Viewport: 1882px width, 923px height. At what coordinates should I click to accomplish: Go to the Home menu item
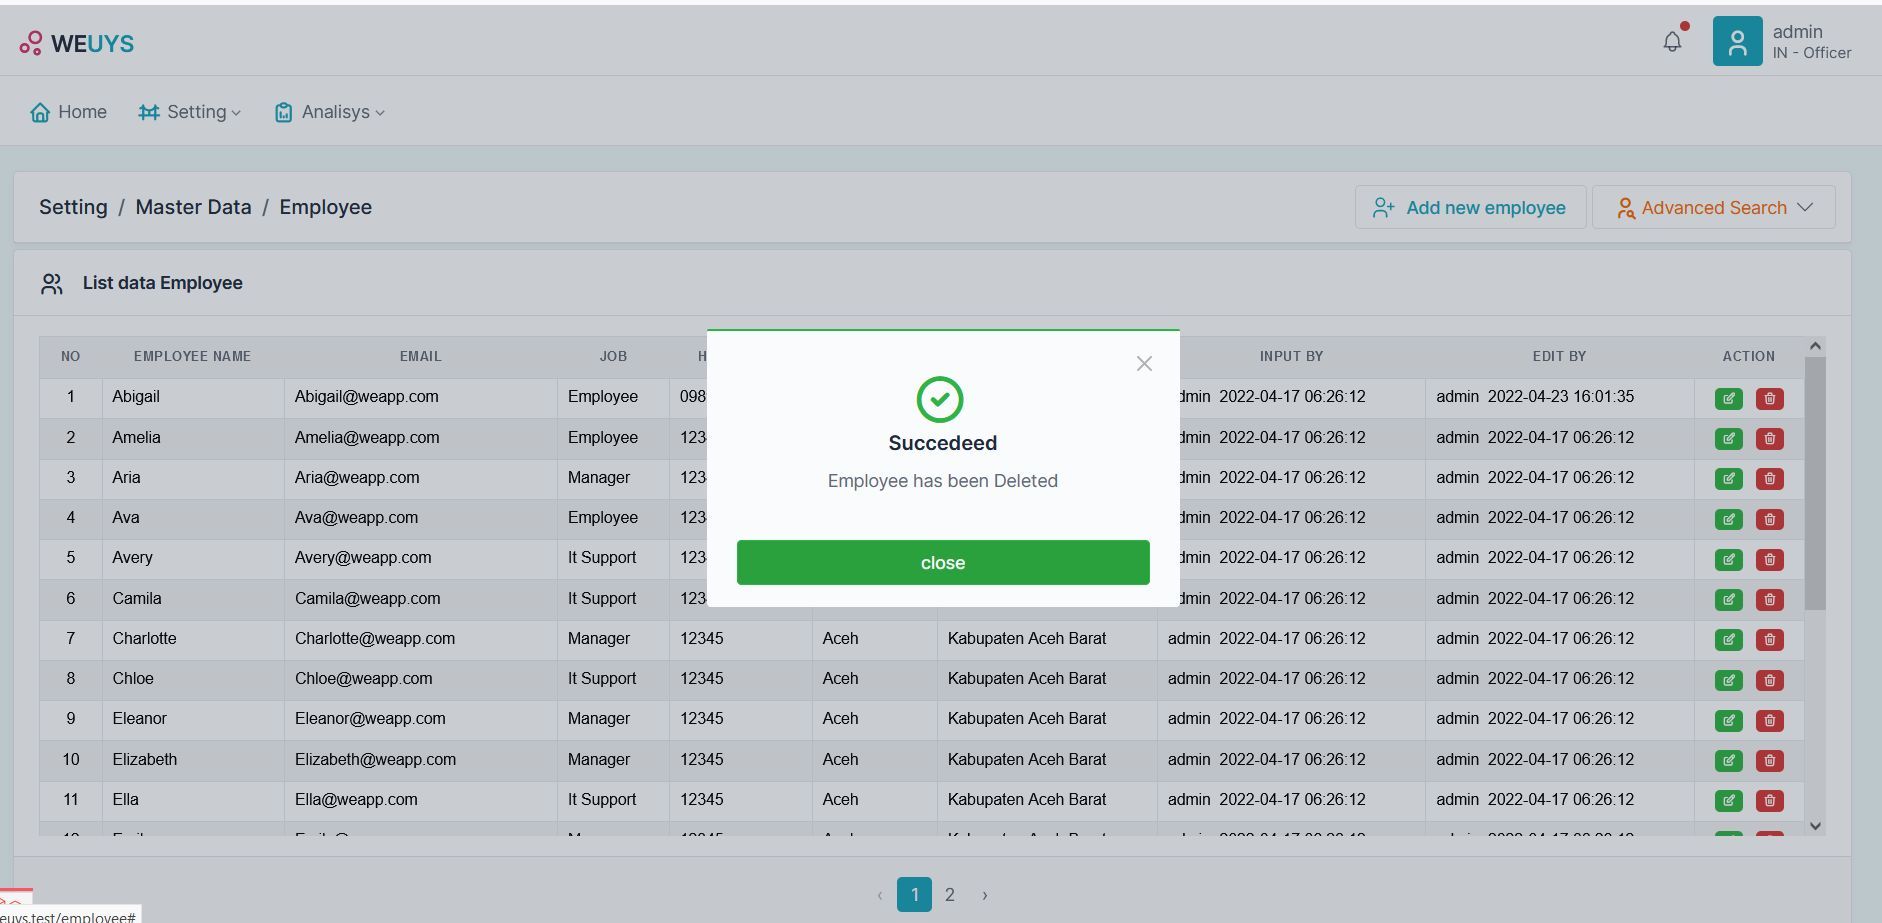click(x=68, y=112)
